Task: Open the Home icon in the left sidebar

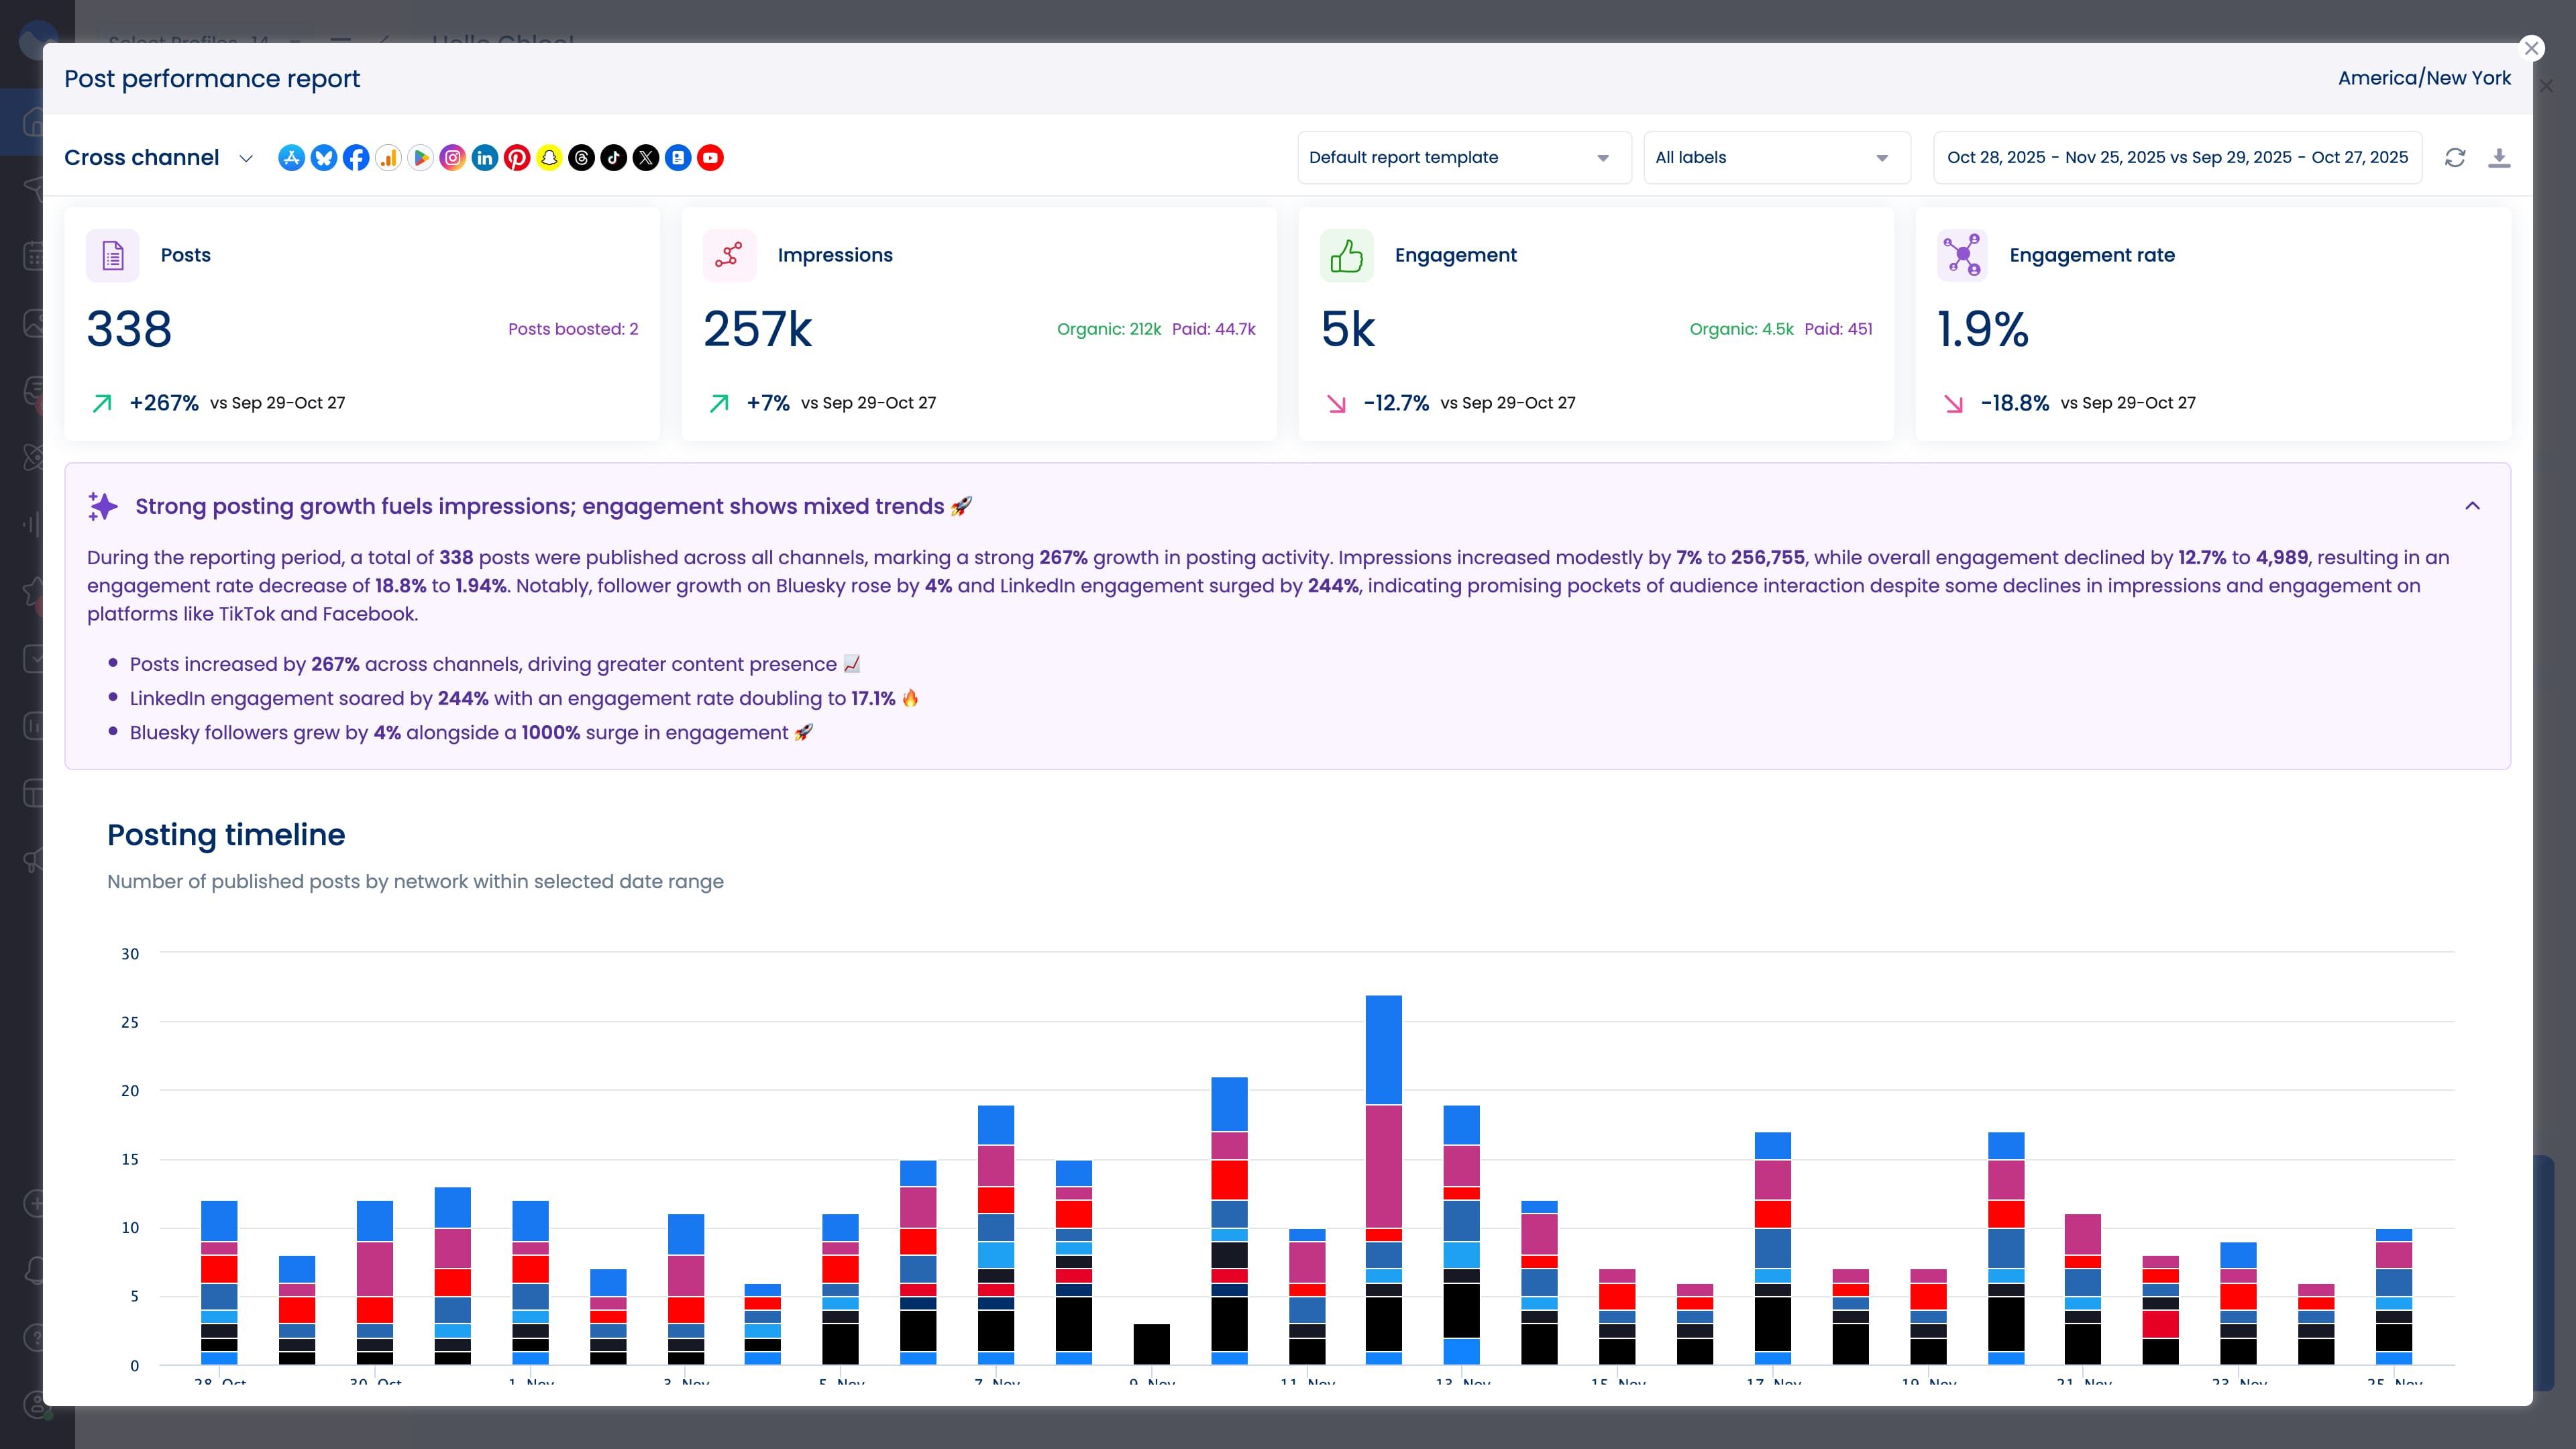Action: pyautogui.click(x=33, y=122)
